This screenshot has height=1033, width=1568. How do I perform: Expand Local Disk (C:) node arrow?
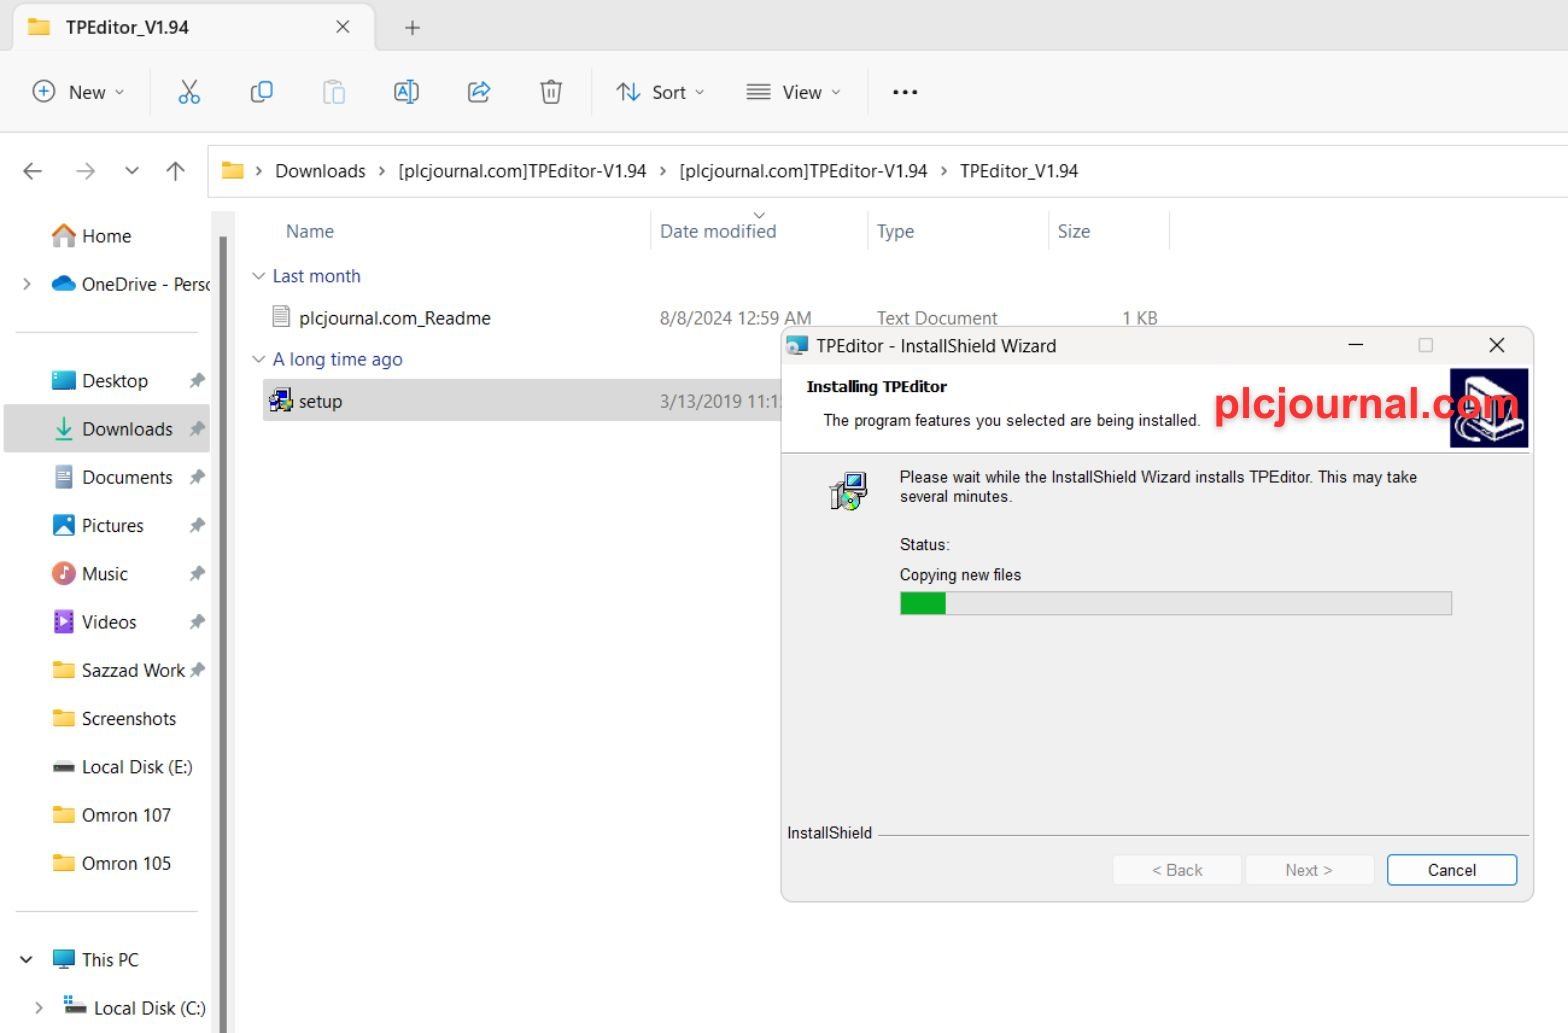[39, 1008]
